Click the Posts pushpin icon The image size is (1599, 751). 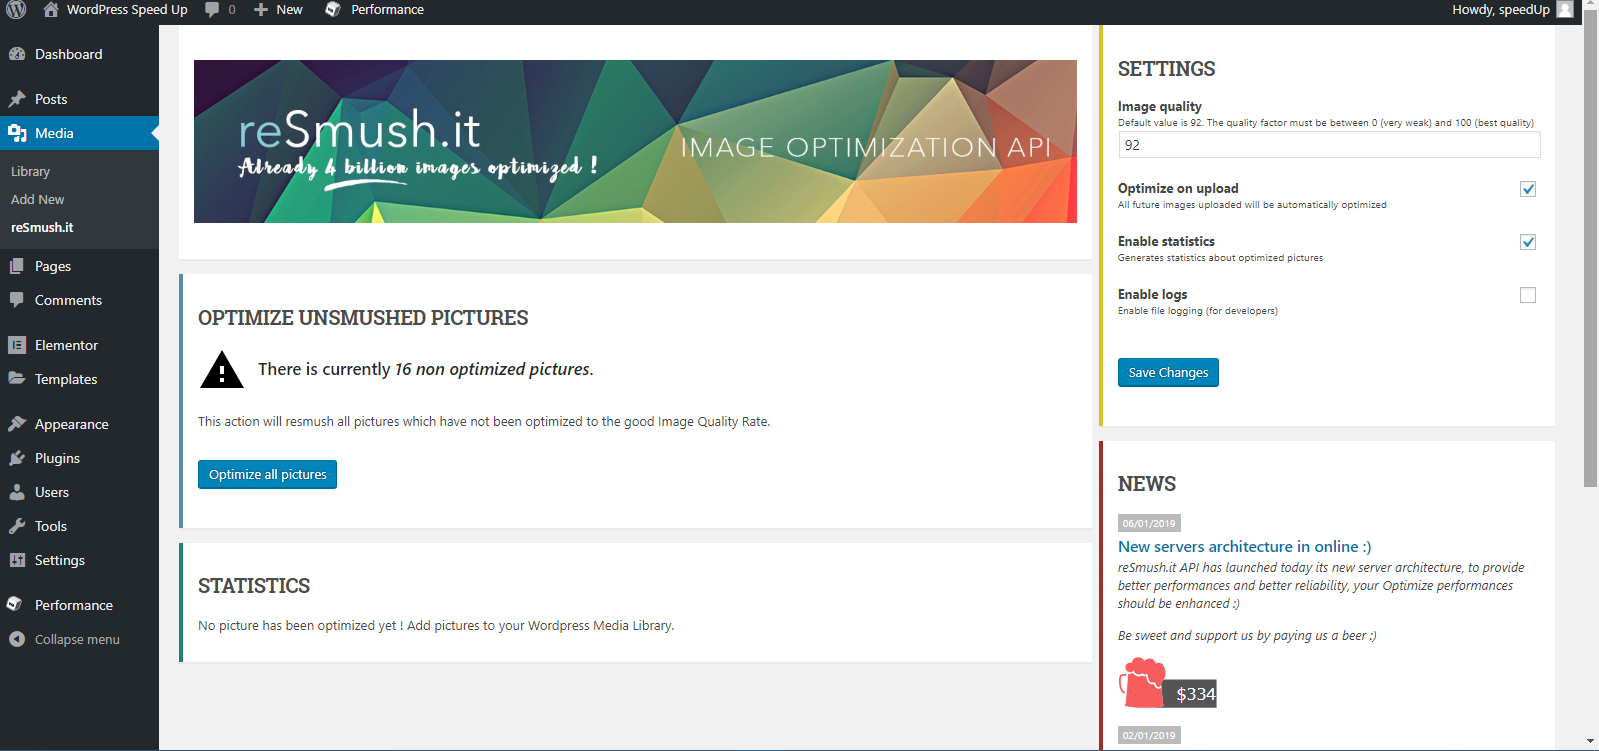point(17,99)
